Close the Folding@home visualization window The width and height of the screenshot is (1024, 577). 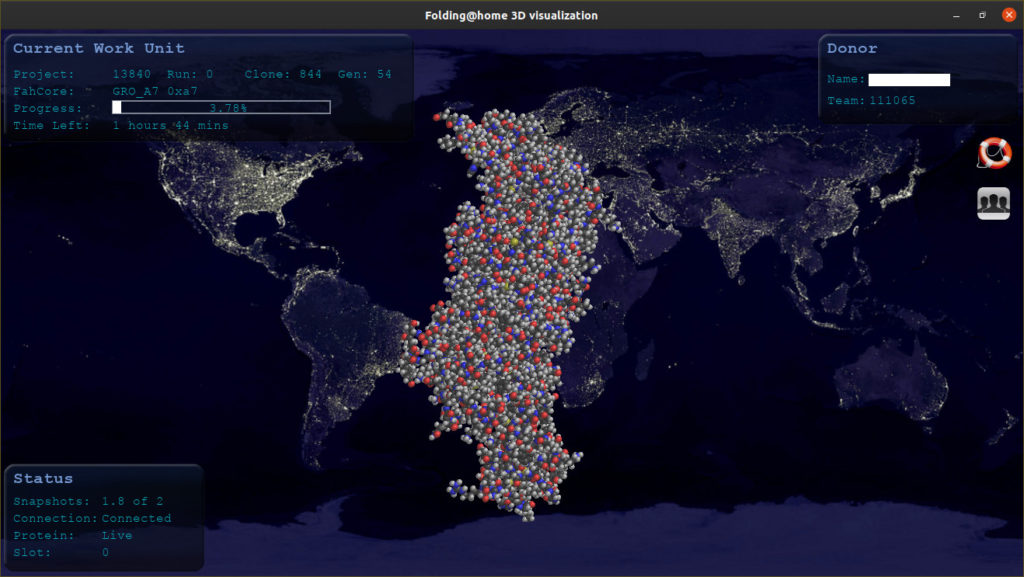pyautogui.click(x=1009, y=14)
